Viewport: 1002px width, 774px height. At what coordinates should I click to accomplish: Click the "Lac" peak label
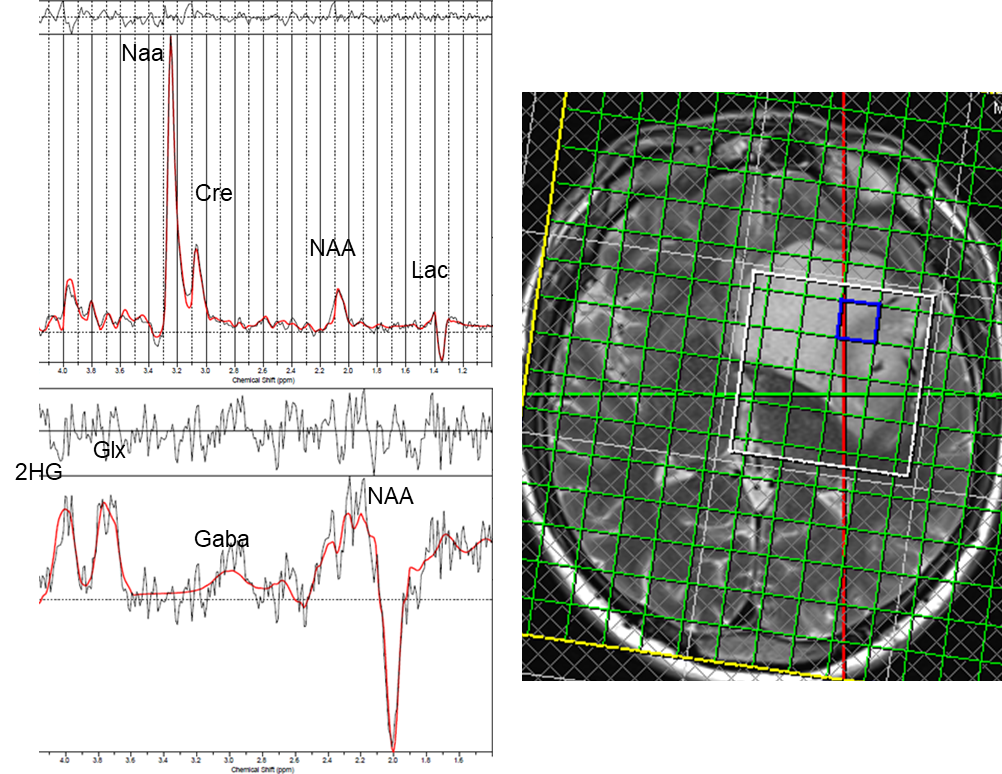coord(429,270)
